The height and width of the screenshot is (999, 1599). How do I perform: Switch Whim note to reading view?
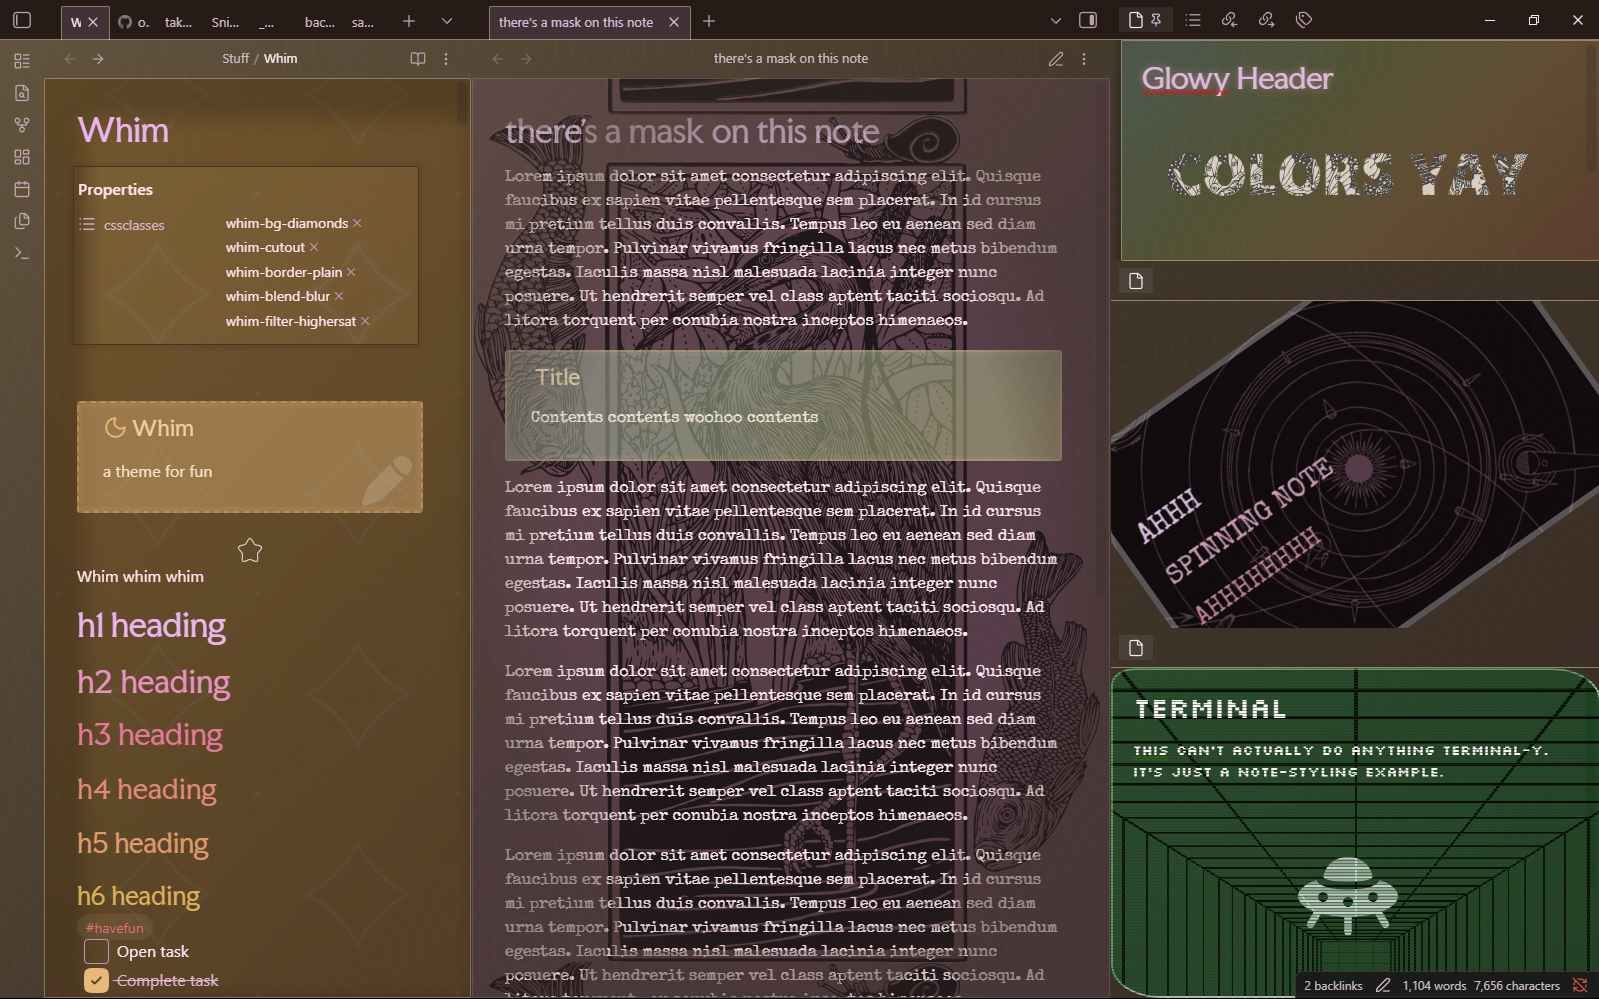coord(418,59)
